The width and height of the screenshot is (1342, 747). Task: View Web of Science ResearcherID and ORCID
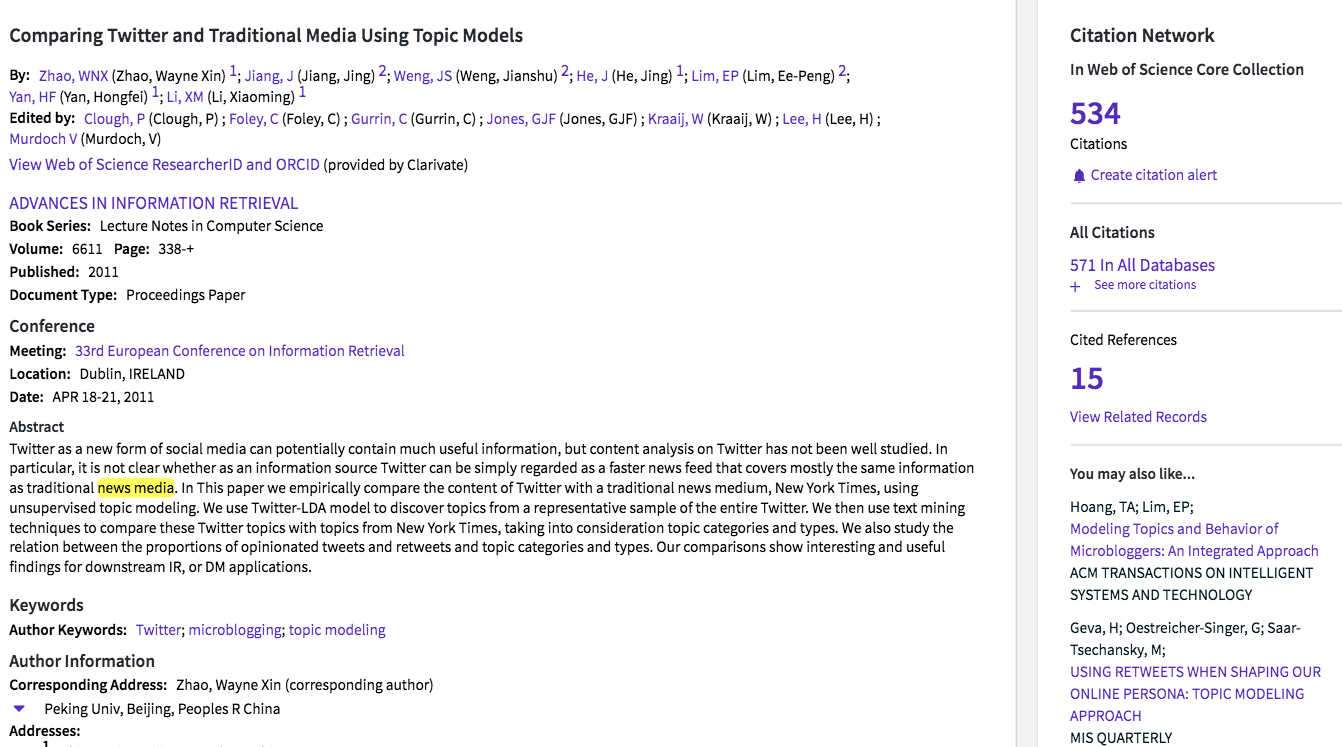coord(164,165)
